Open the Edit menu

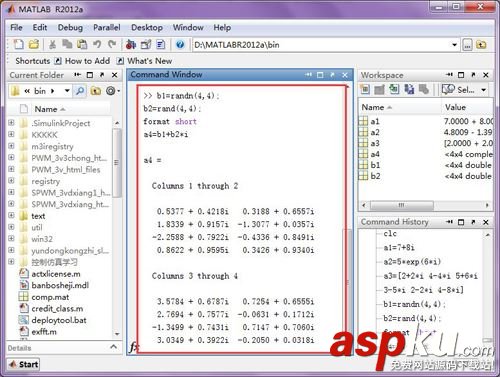(x=40, y=27)
